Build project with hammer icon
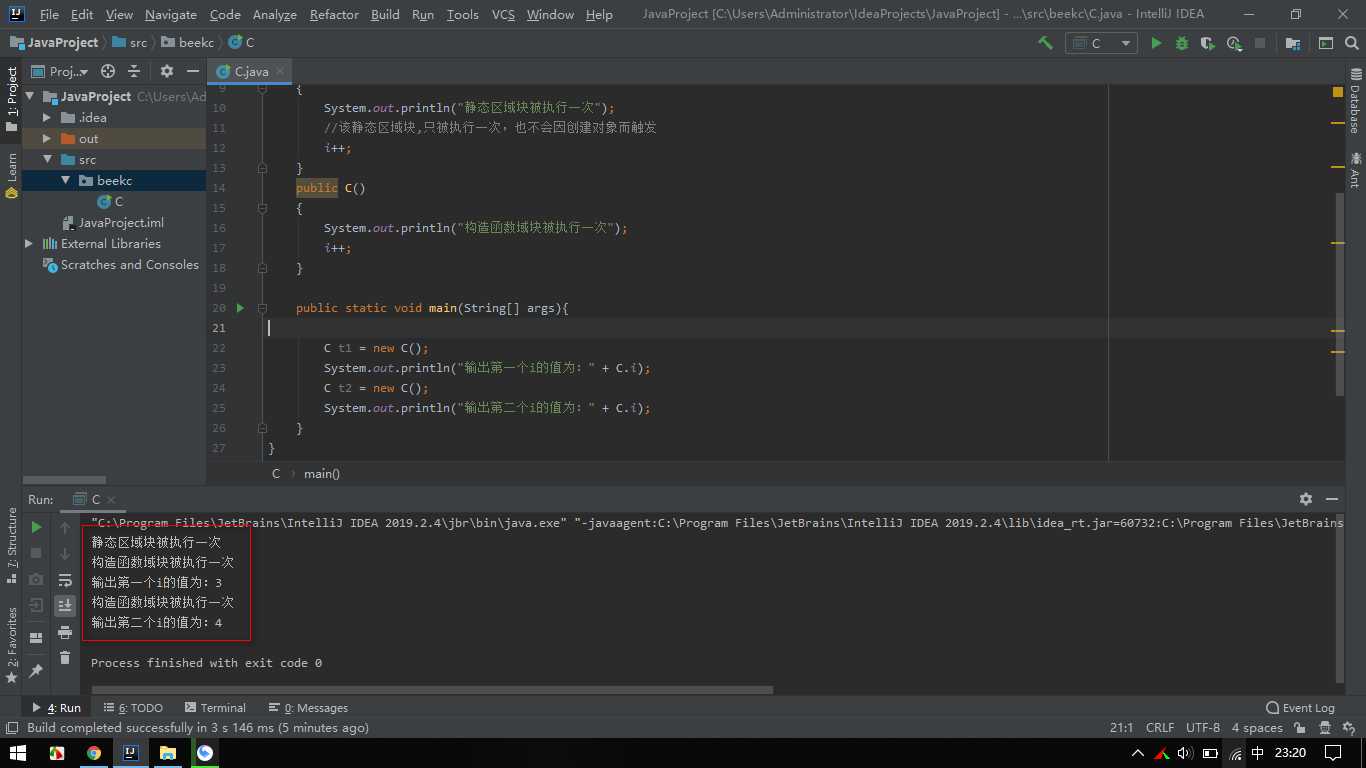Image resolution: width=1366 pixels, height=768 pixels. coord(1046,43)
